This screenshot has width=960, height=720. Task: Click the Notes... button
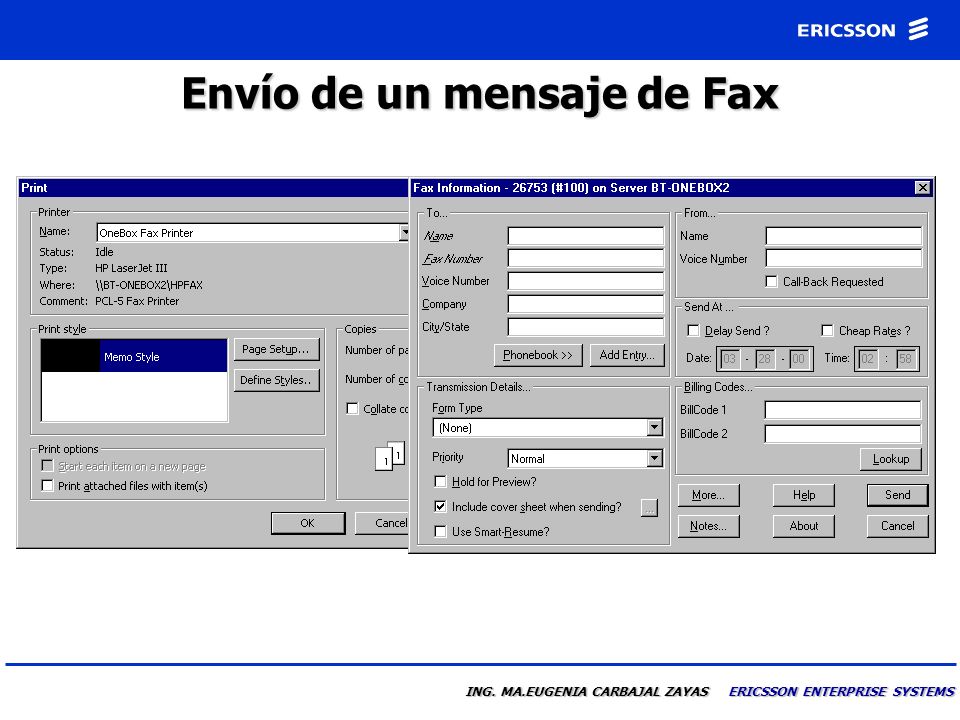click(x=708, y=526)
